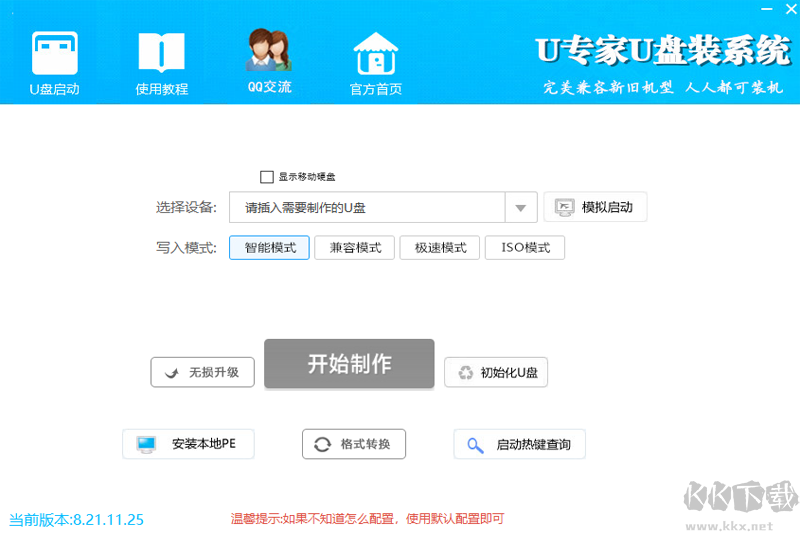This screenshot has height=533, width=800.
Task: Open the QQ交流 people icon
Action: tap(269, 49)
